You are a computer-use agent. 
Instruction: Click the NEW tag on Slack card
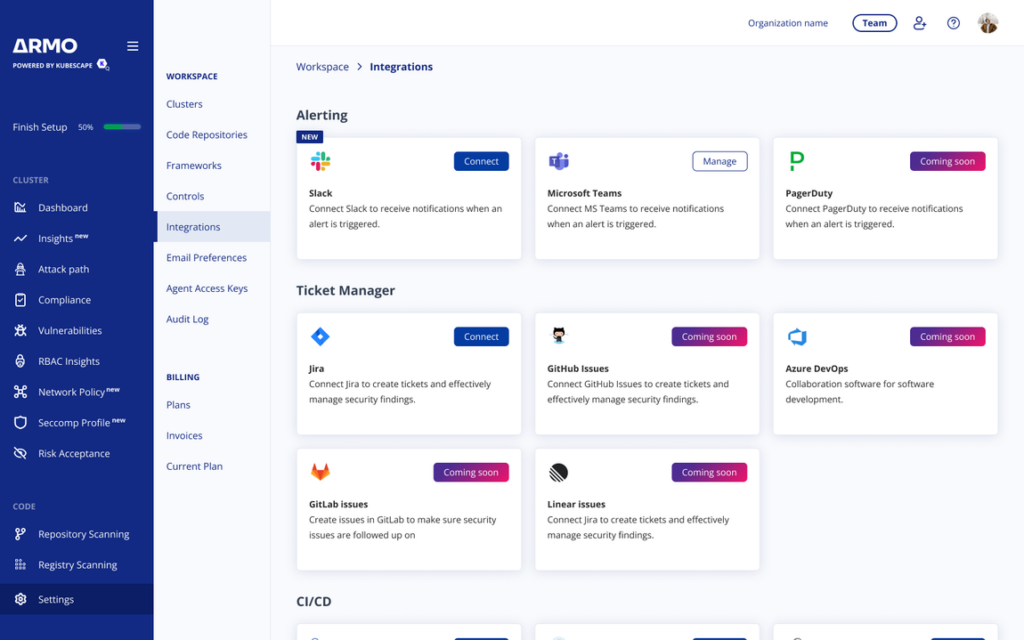pyautogui.click(x=310, y=137)
